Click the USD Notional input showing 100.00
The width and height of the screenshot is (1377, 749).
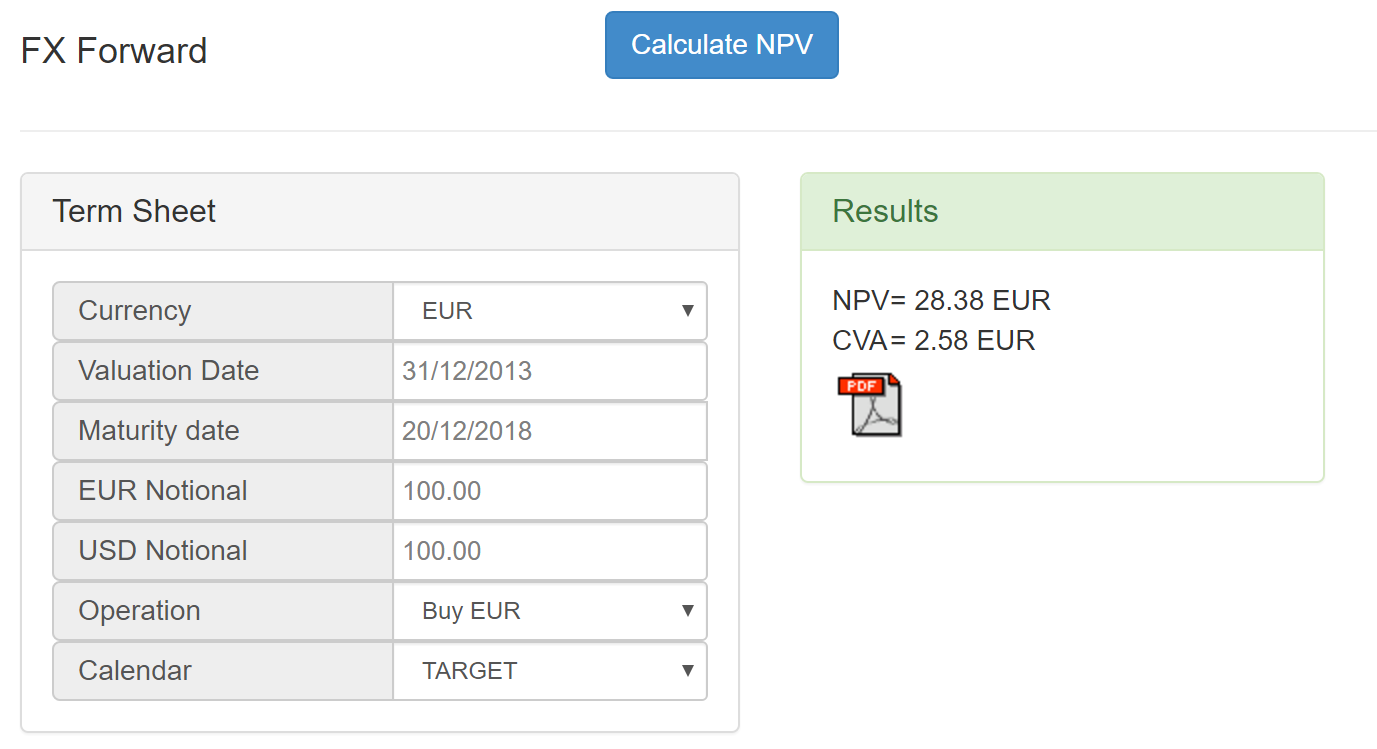pyautogui.click(x=550, y=550)
